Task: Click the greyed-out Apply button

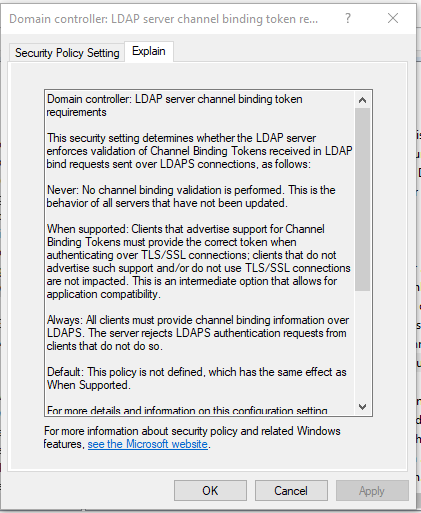Action: [372, 491]
